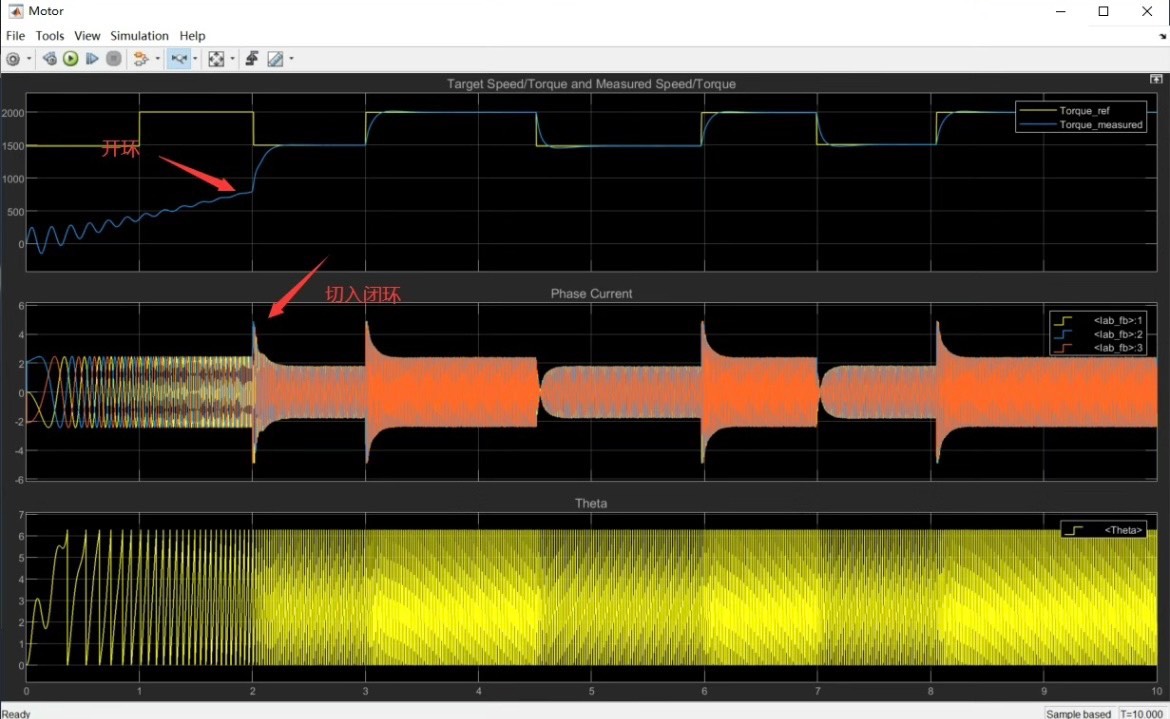Screen dimensions: 1170x719
Task: Click the Phase Current plot title
Action: click(591, 294)
